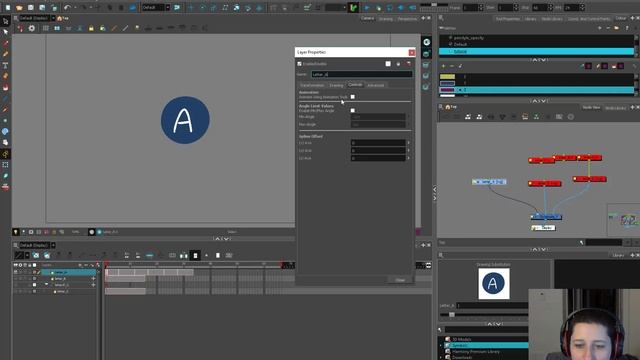Toggle checkbox of bottom timeline layer
Image resolution: width=640 pixels, height=360 pixels.
[x=34, y=291]
